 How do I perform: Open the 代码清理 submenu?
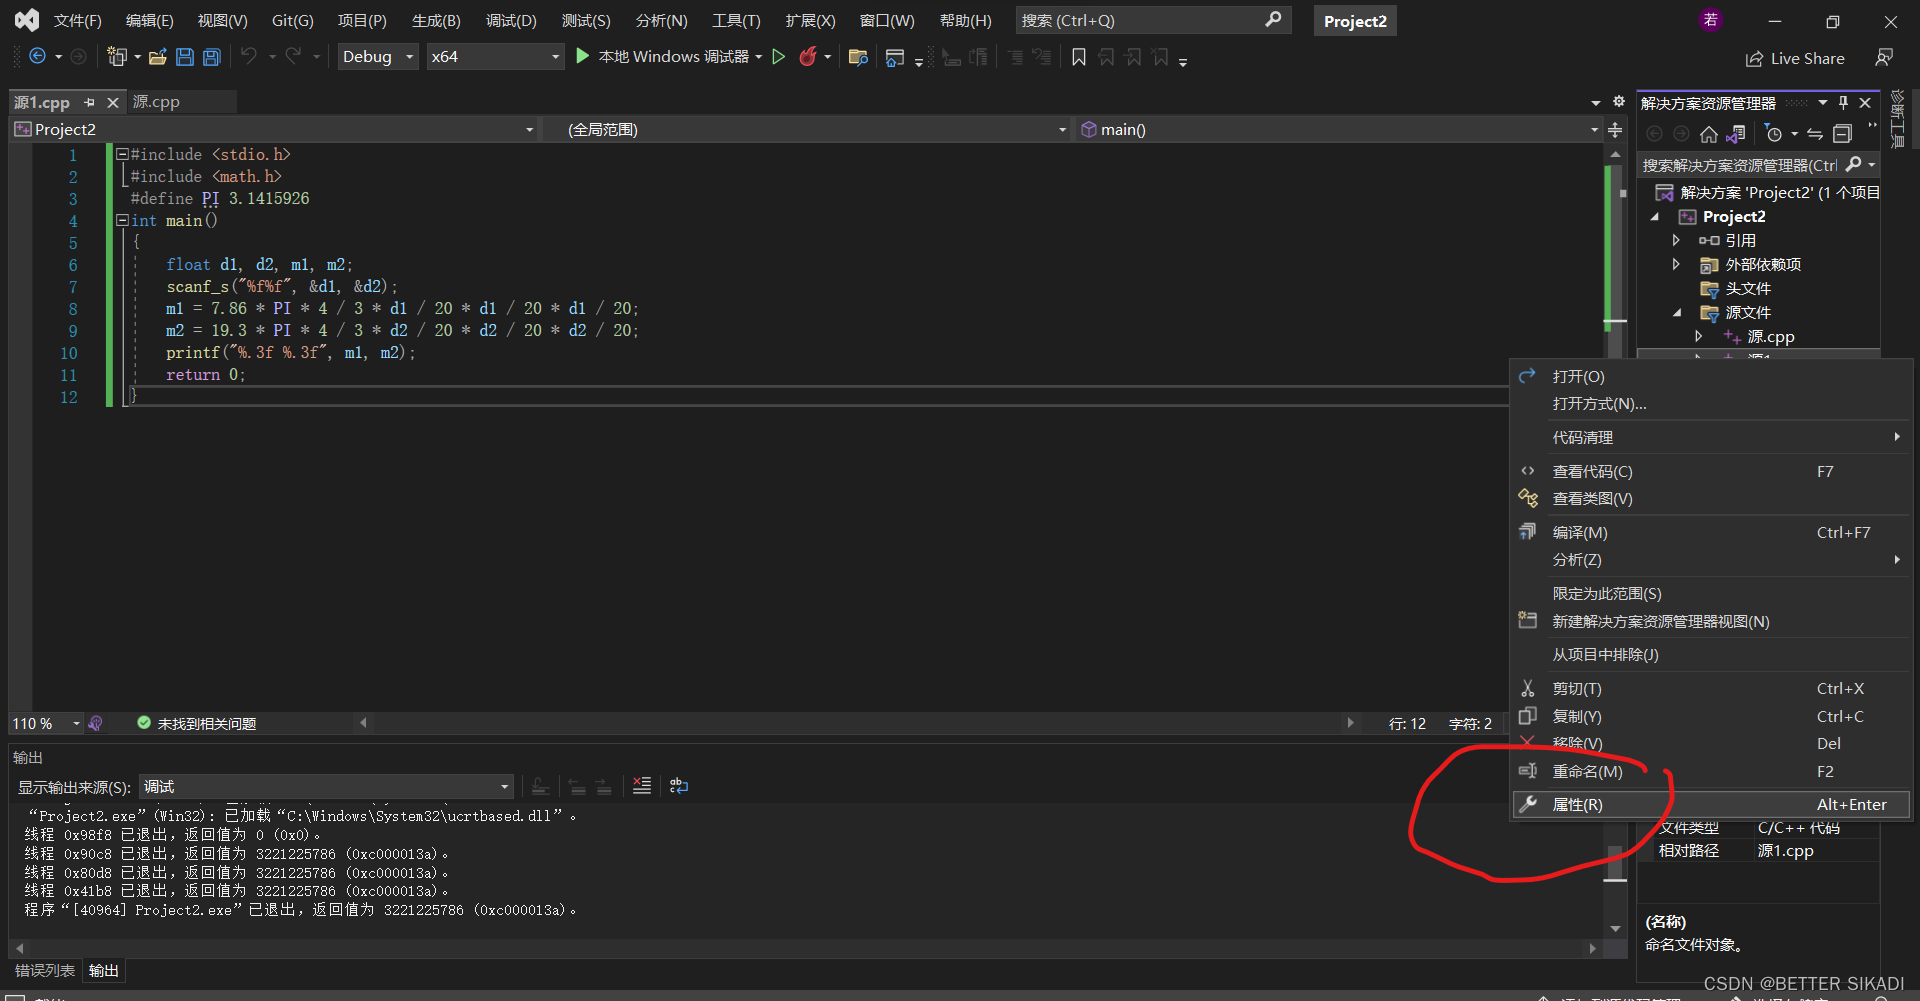pos(1710,437)
